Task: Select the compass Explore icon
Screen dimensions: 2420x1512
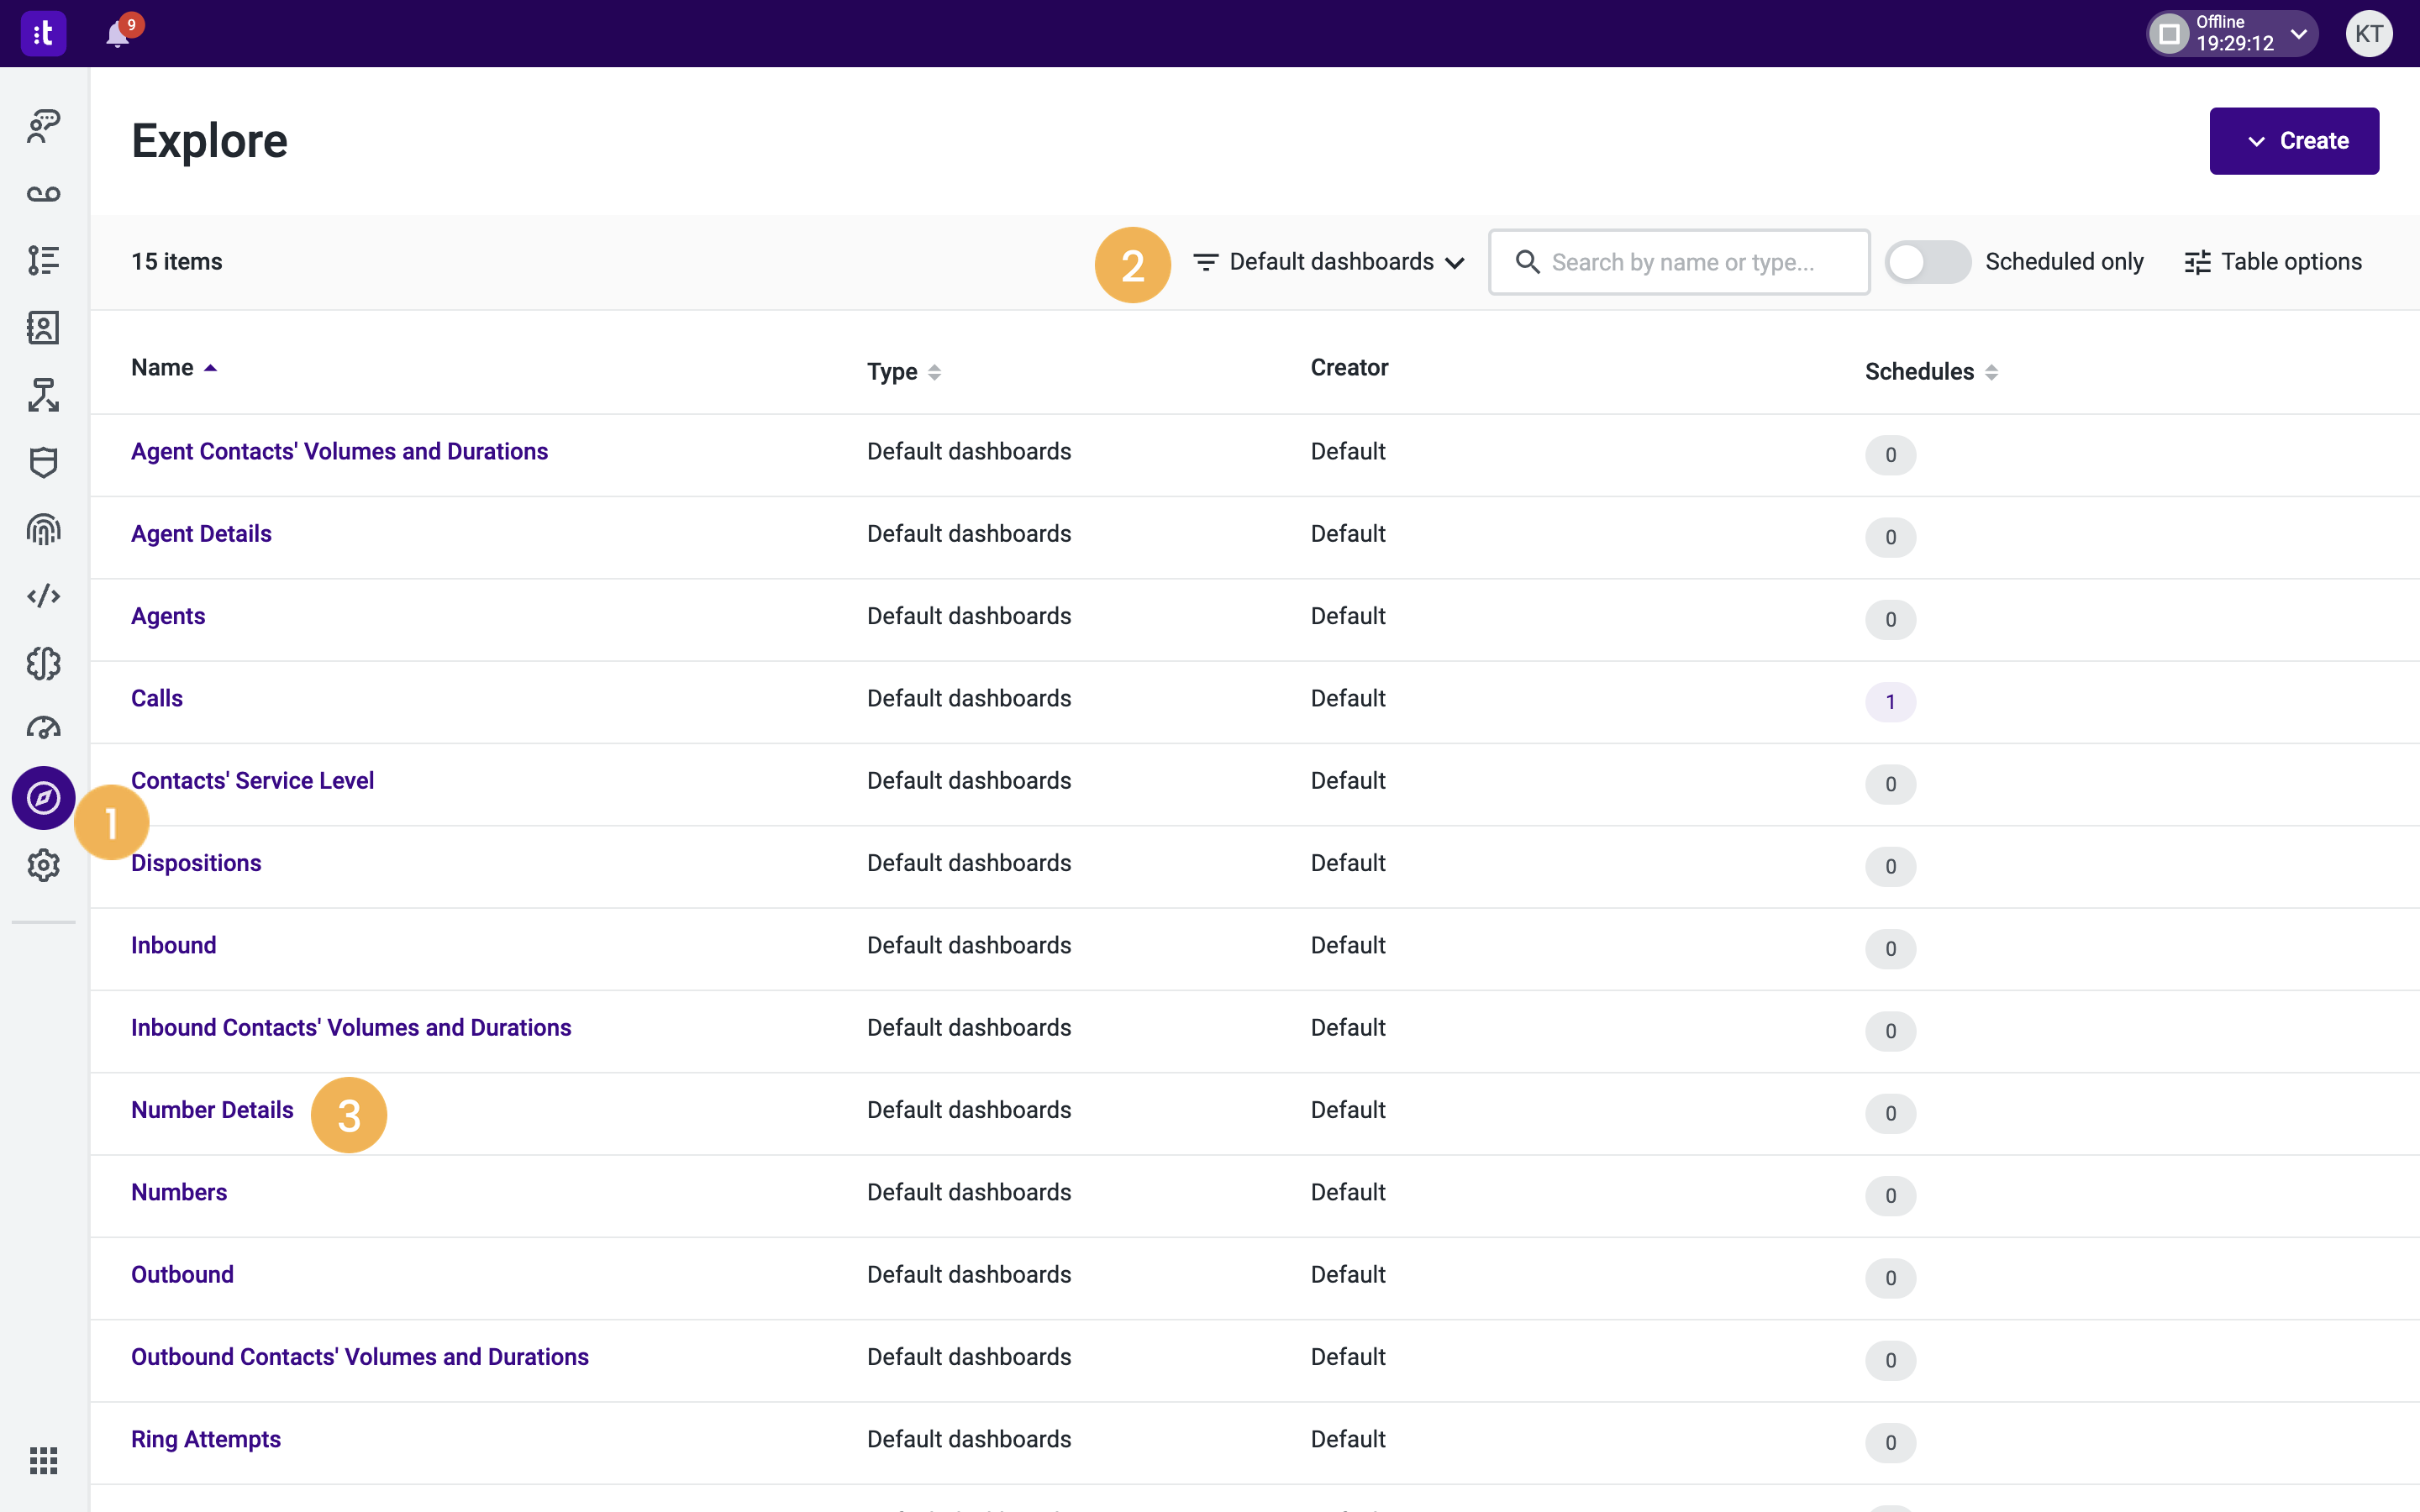Action: pyautogui.click(x=43, y=798)
